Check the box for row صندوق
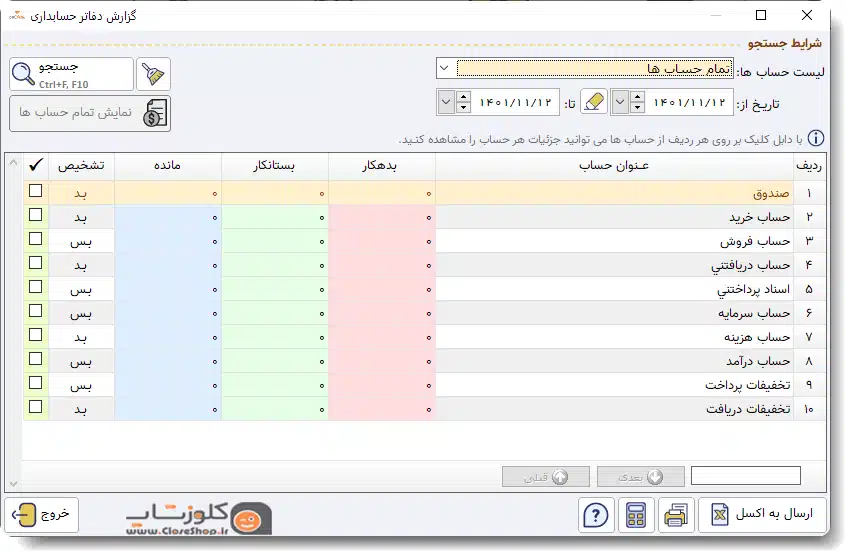Viewport: 846px width, 552px height. click(36, 190)
